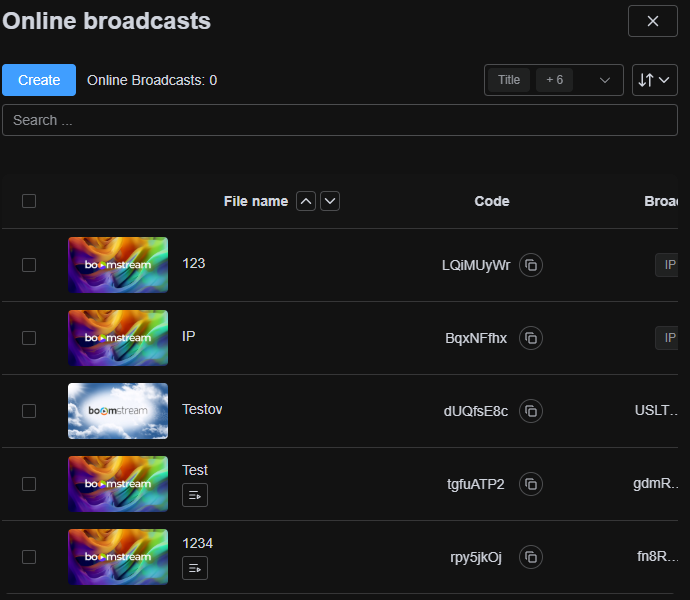Click the file name 1234

point(198,543)
